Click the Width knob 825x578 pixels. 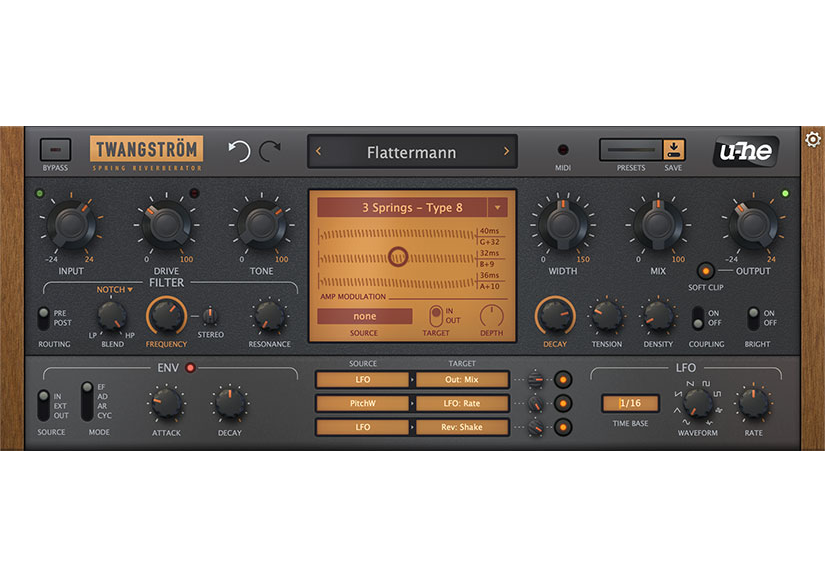click(562, 225)
